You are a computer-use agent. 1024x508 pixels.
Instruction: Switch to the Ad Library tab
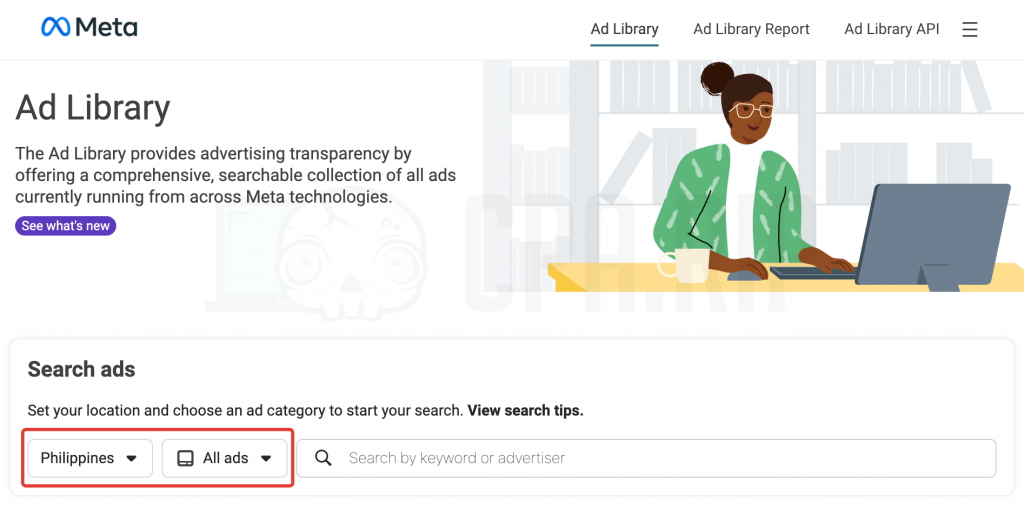tap(624, 29)
